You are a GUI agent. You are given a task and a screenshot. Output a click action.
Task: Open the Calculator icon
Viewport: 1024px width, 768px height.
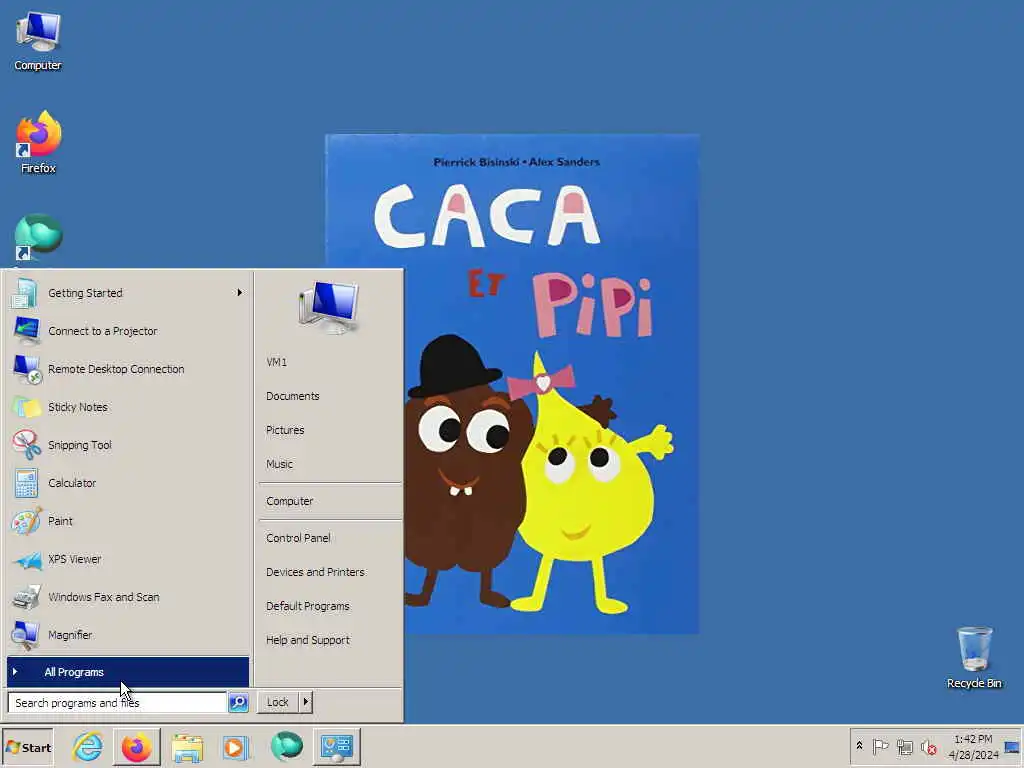tap(26, 483)
